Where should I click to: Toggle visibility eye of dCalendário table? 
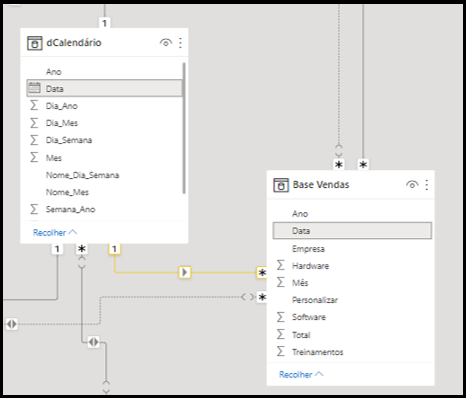pos(166,43)
